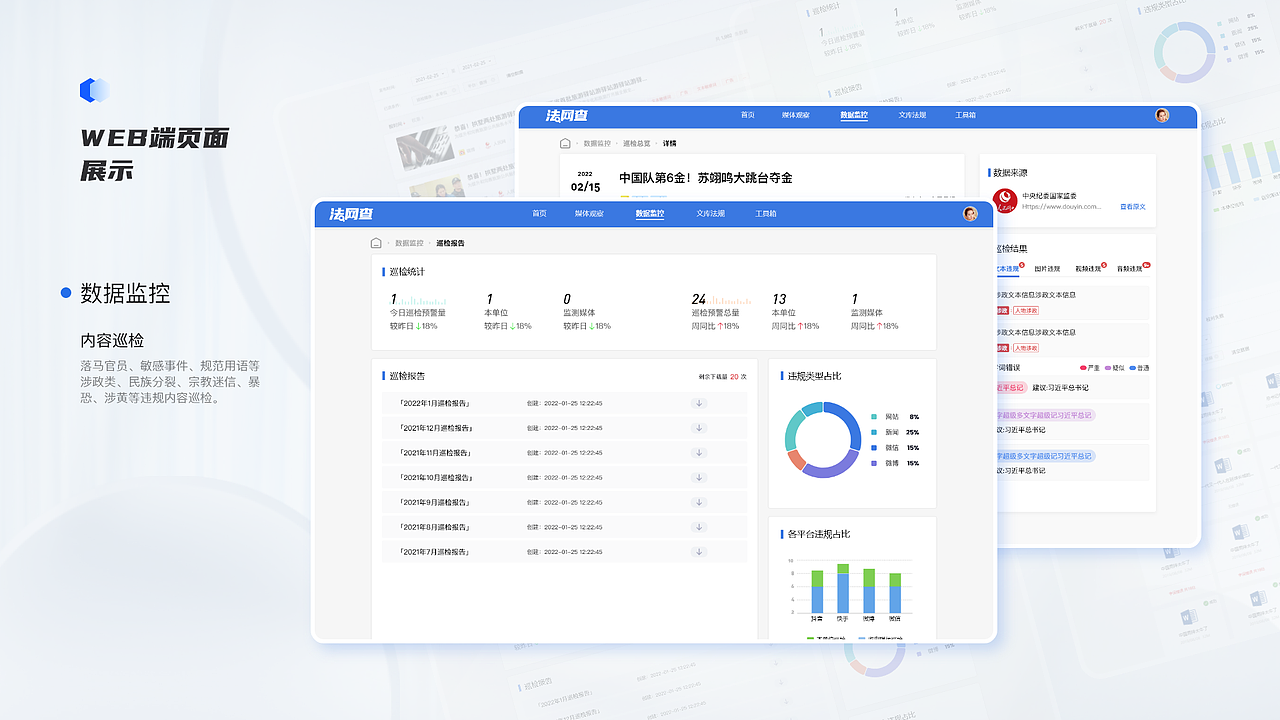Open the 媒体观察 menu item

click(x=588, y=213)
